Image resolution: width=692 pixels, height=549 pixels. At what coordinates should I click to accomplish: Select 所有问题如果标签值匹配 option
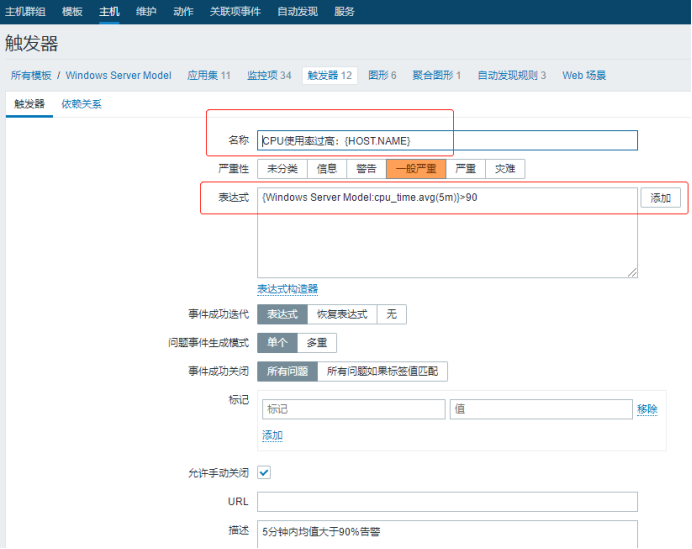(x=382, y=371)
